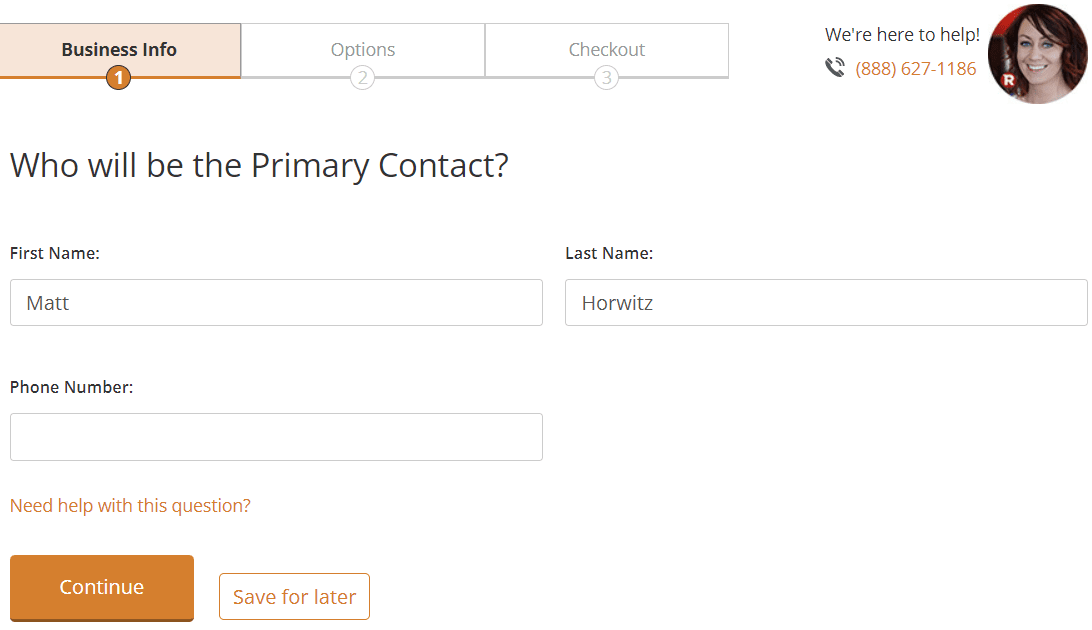Select the 'Matt' text in First Name
Image resolution: width=1092 pixels, height=630 pixels.
coord(47,302)
